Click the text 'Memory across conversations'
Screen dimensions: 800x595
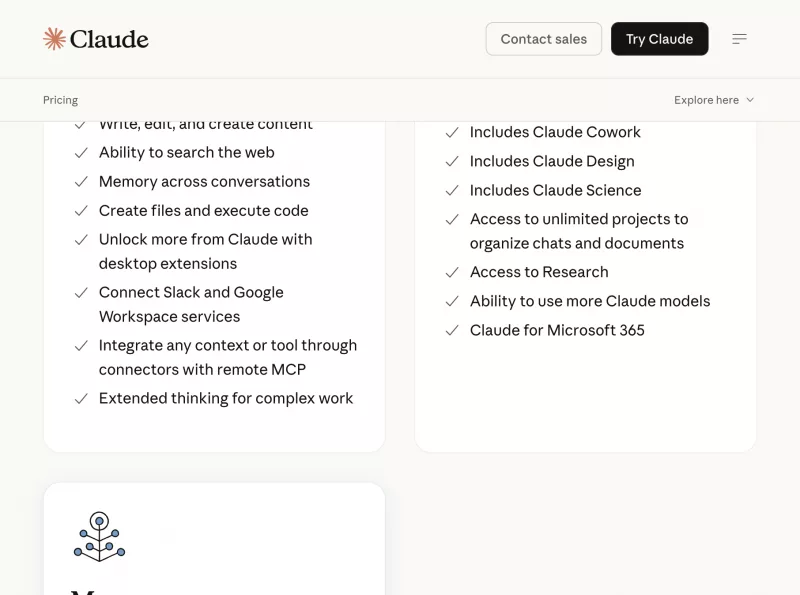205,182
